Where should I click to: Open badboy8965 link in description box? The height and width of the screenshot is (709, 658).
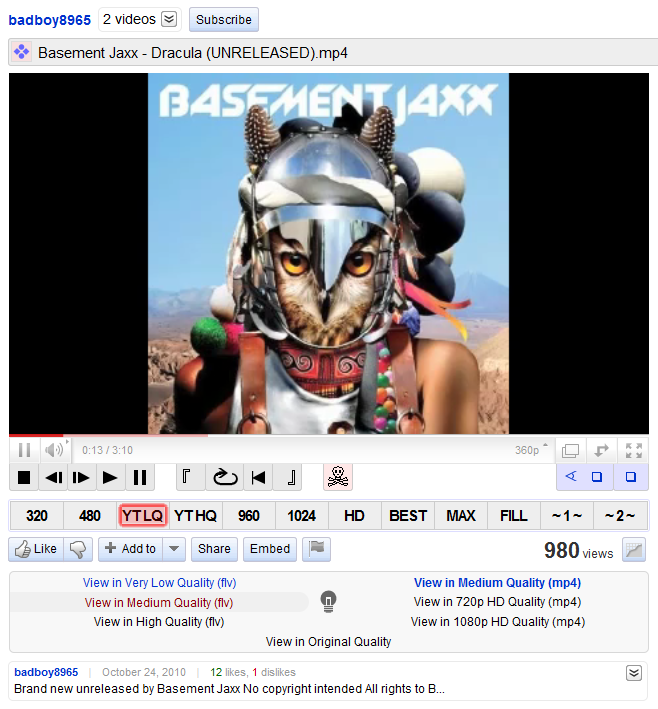click(x=46, y=672)
